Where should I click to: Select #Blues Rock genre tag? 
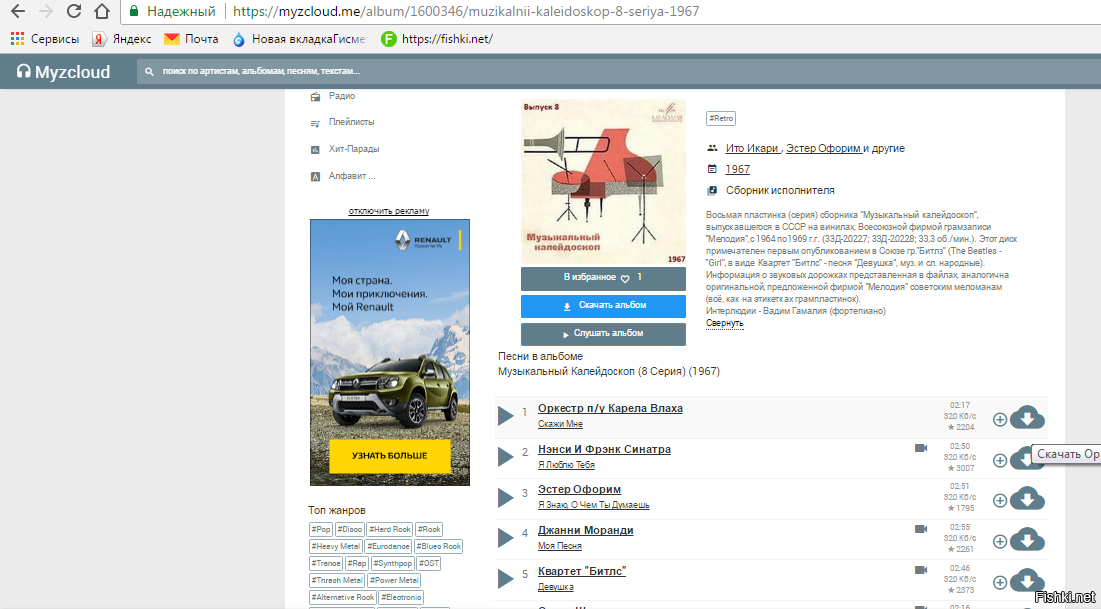click(438, 546)
